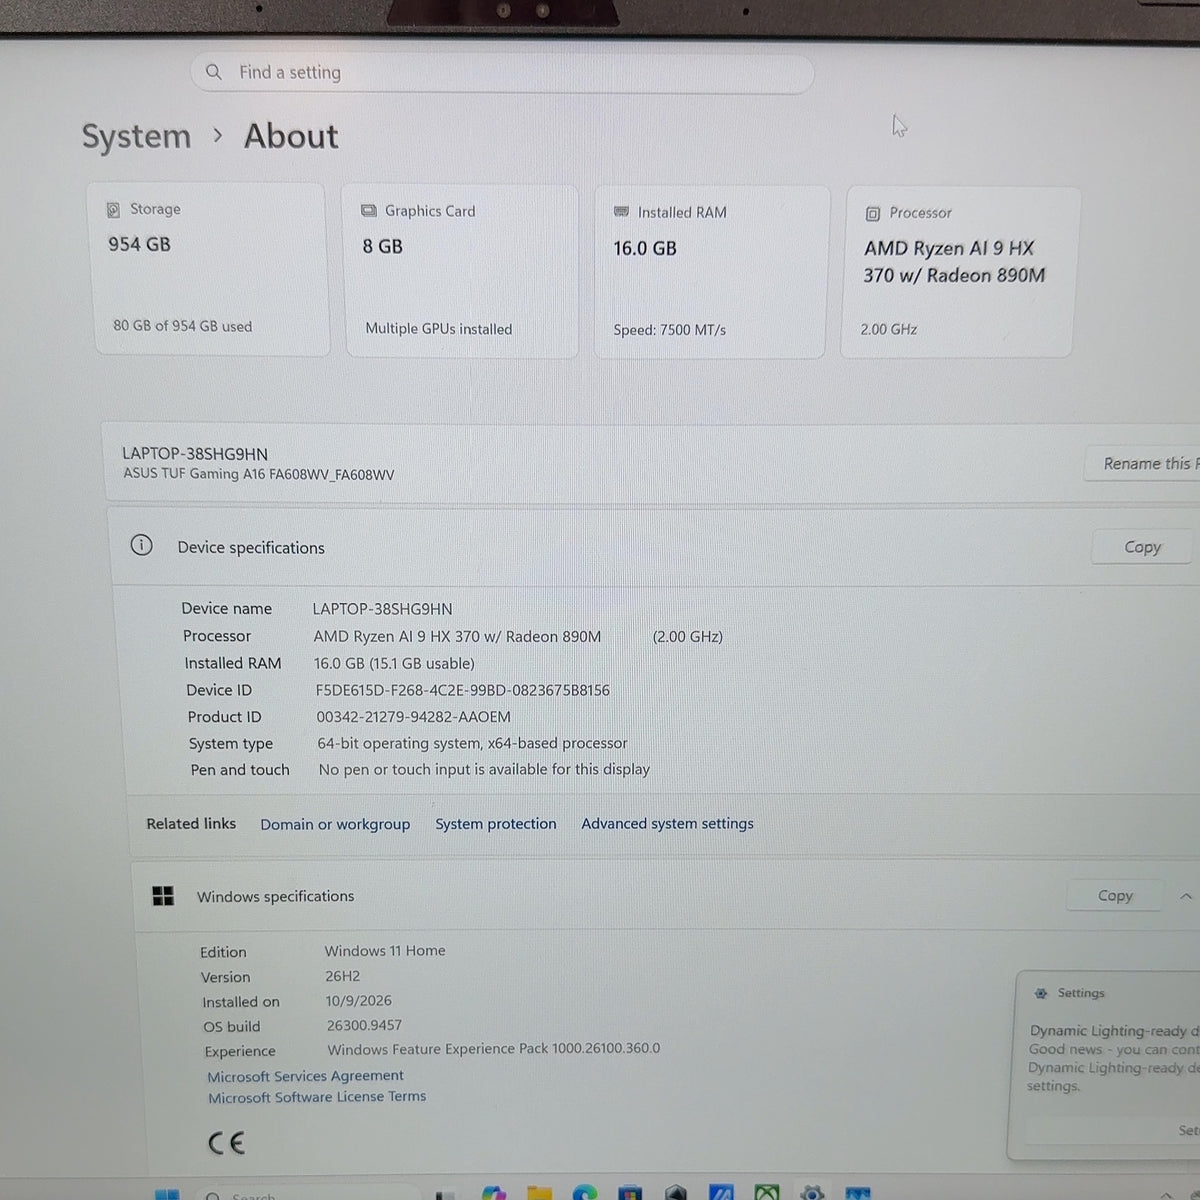The width and height of the screenshot is (1200, 1200).
Task: Open the Microsoft Services Agreement link
Action: [x=305, y=1076]
